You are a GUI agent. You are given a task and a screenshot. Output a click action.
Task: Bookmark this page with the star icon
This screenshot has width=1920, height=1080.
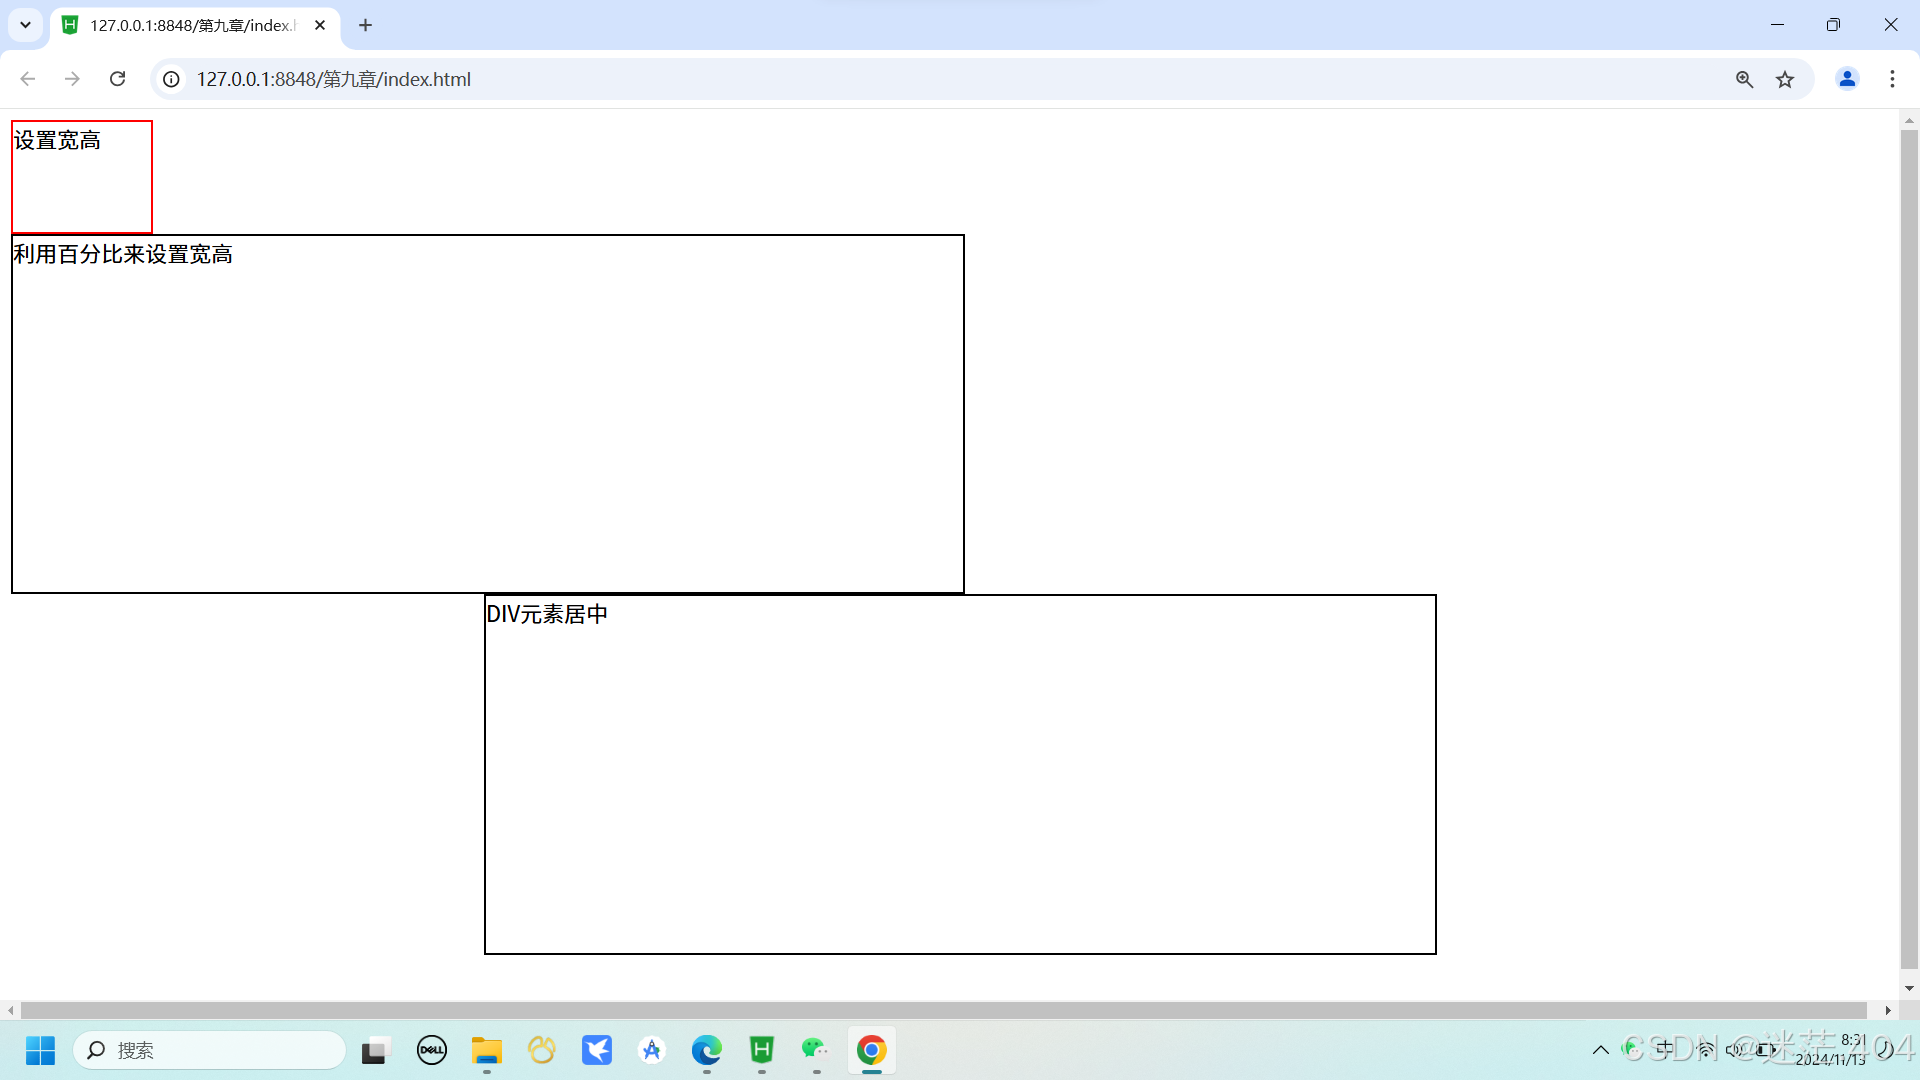(1785, 79)
